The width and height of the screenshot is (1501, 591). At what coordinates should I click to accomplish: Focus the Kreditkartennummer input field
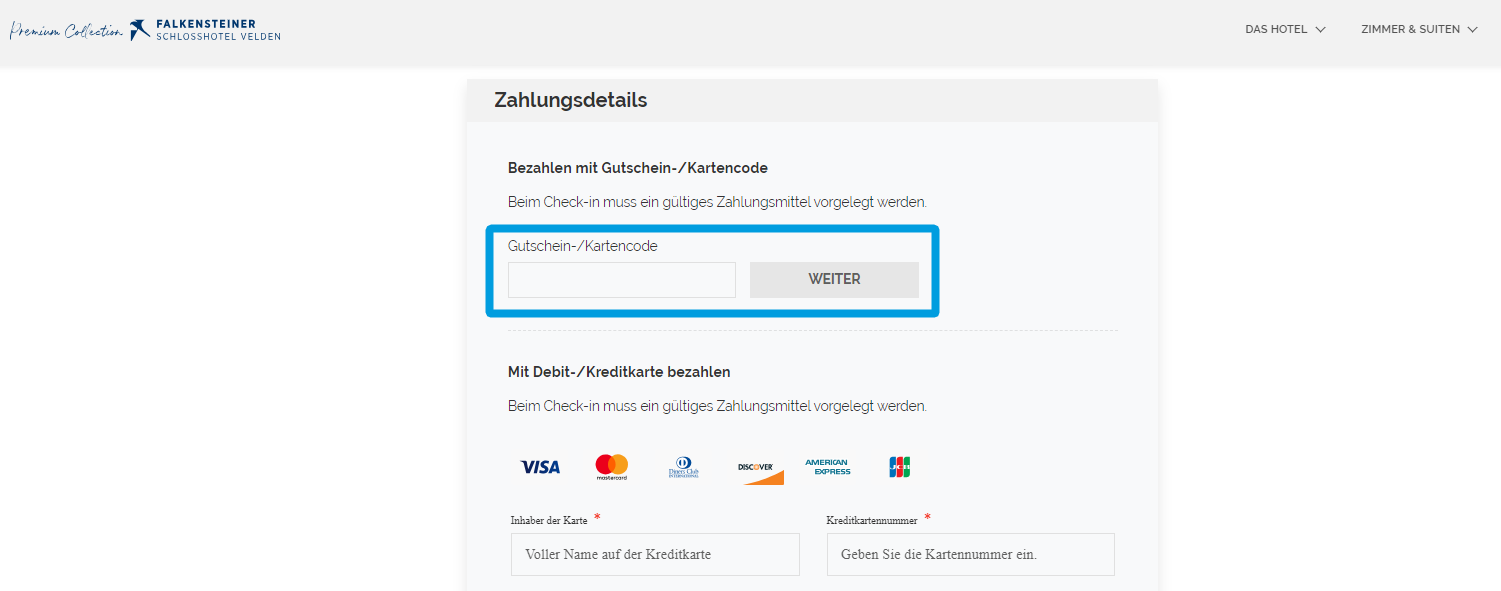[x=971, y=554]
